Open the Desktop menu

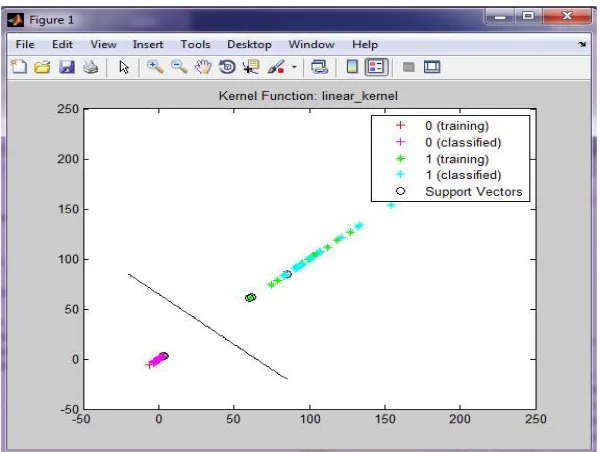[249, 44]
